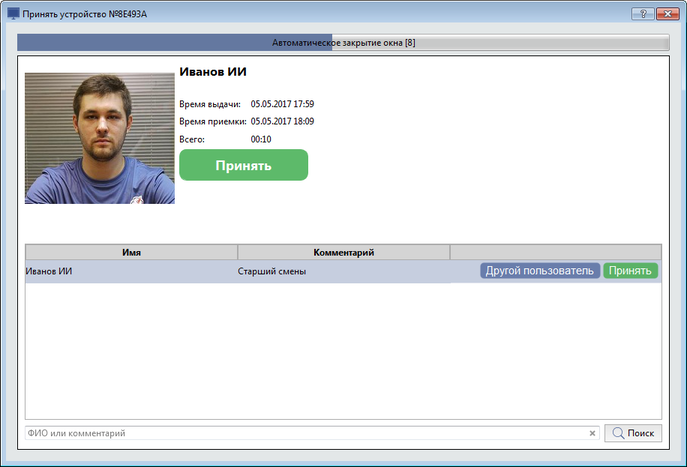Click the bold Иванов ИИ name heading

pyautogui.click(x=212, y=72)
